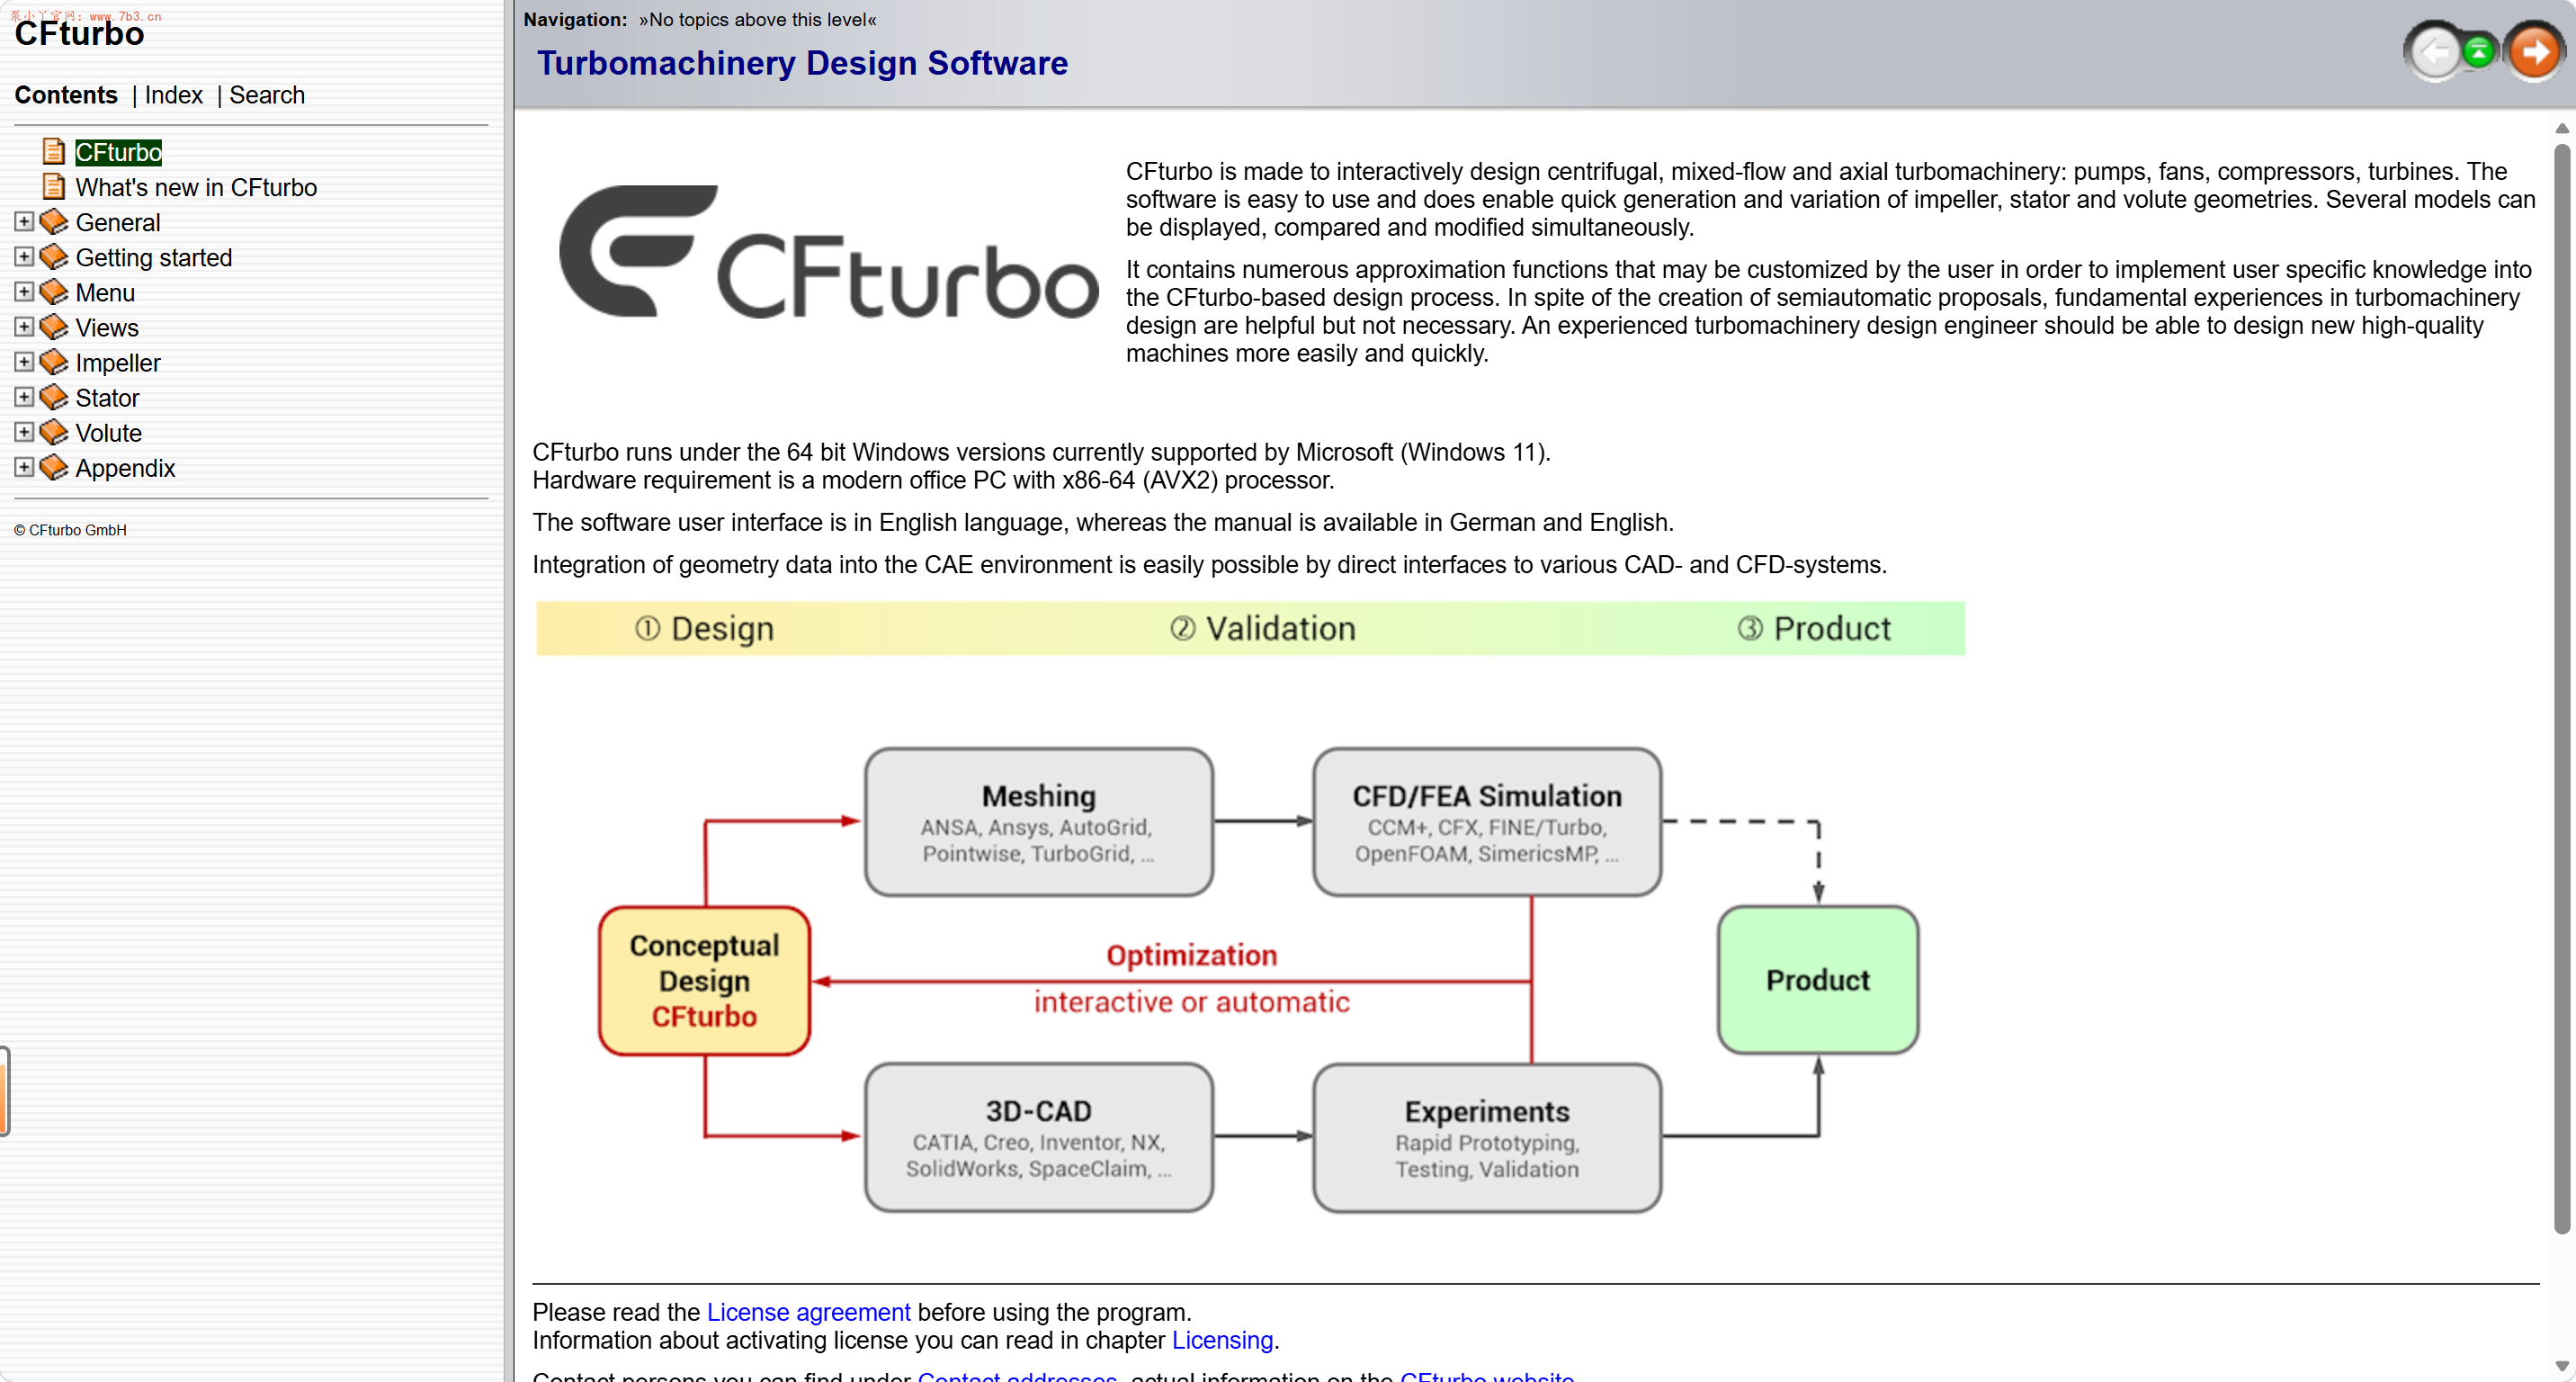Open the License agreement link
This screenshot has width=2576, height=1382.
(x=808, y=1312)
